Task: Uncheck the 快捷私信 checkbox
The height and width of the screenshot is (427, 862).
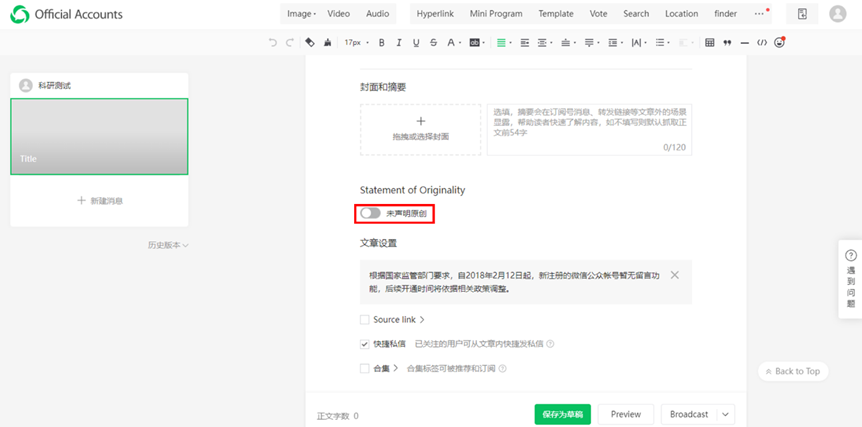Action: 365,344
